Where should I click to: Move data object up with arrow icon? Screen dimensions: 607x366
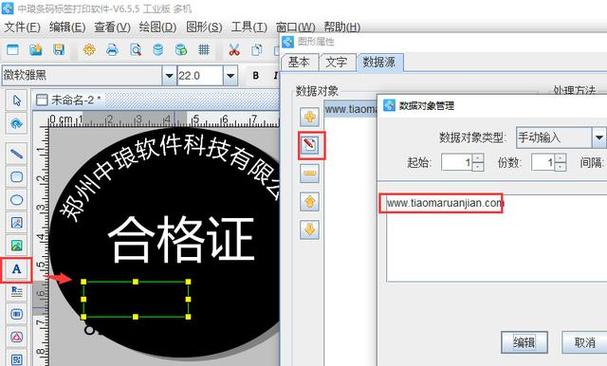tap(310, 201)
